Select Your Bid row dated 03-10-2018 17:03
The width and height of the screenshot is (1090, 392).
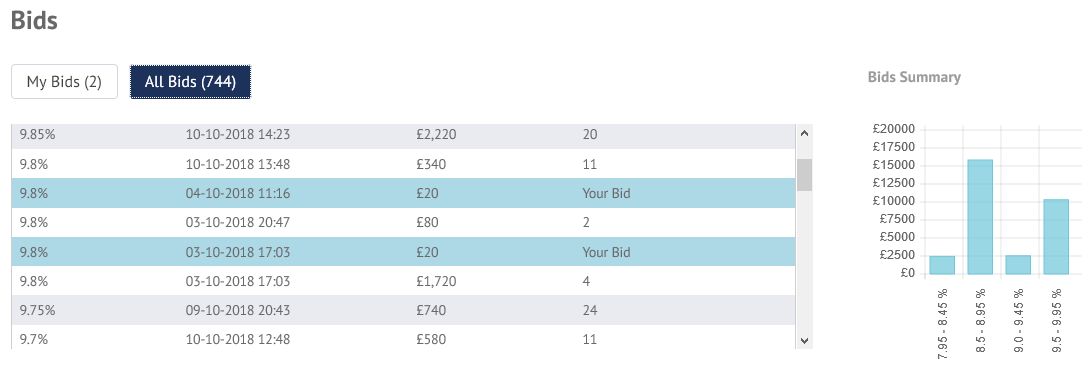(403, 252)
